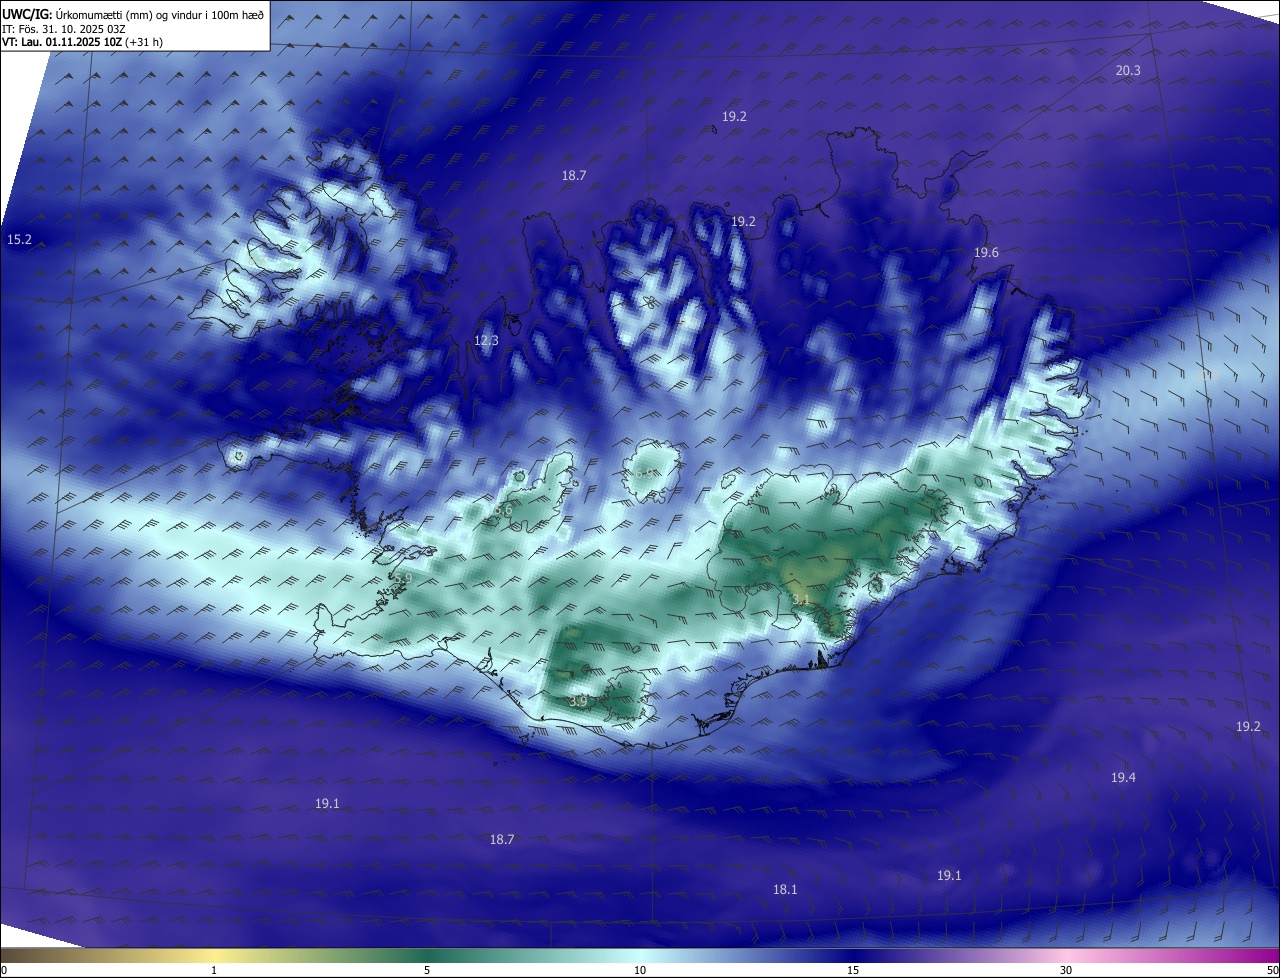This screenshot has height=978, width=1280.
Task: Click the 5.6 value on Langjökull glacier
Action: (x=503, y=510)
